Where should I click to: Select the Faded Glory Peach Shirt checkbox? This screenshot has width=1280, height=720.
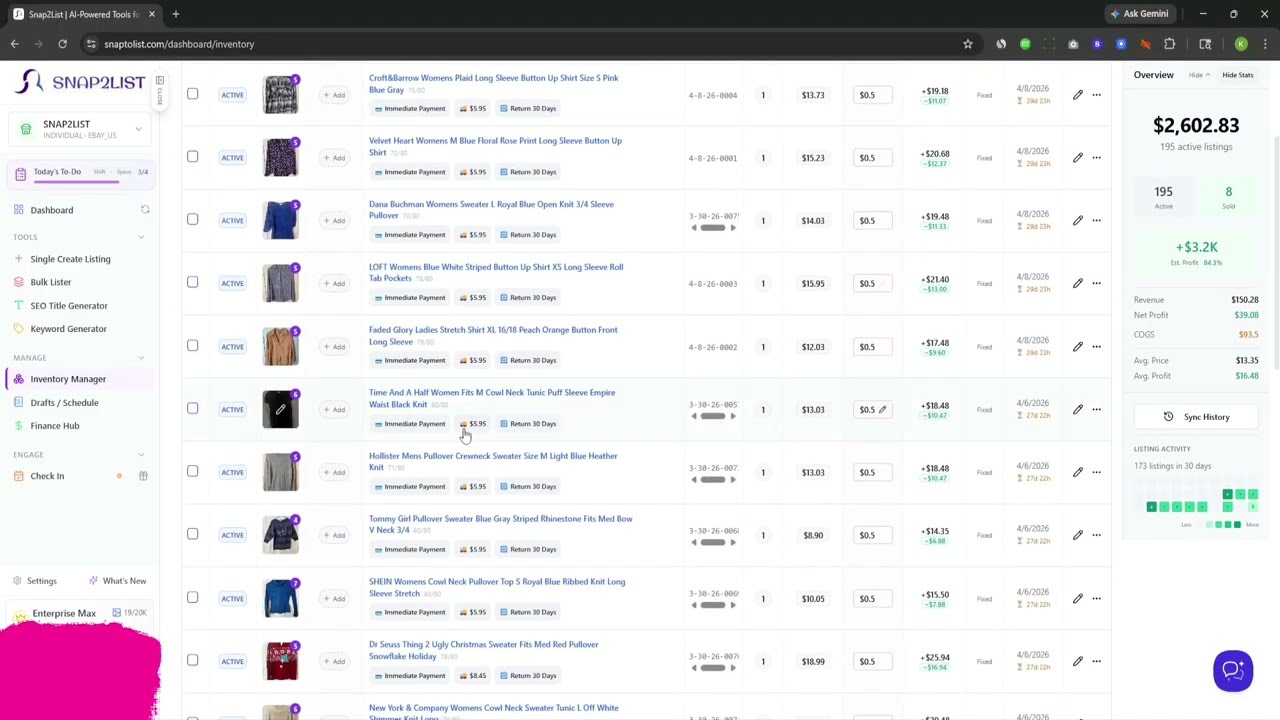click(192, 346)
